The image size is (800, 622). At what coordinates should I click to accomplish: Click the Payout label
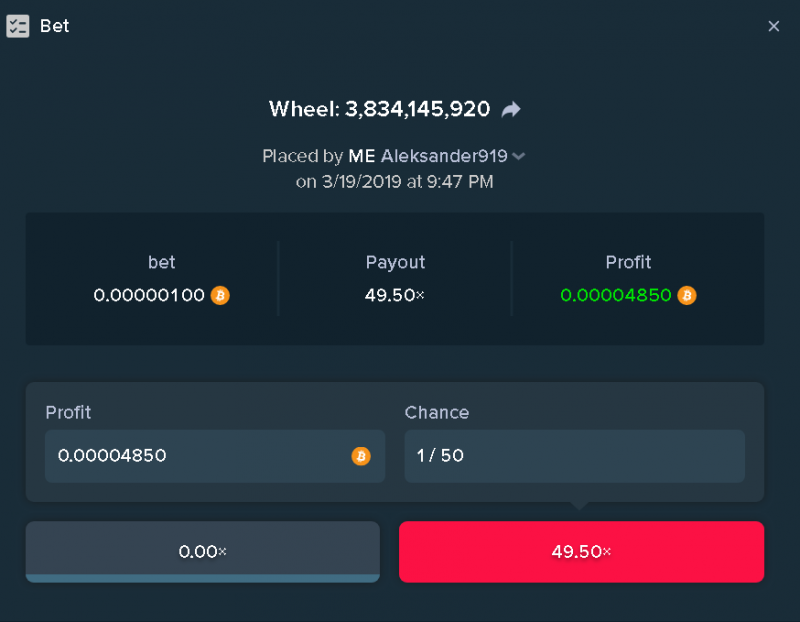(x=395, y=262)
